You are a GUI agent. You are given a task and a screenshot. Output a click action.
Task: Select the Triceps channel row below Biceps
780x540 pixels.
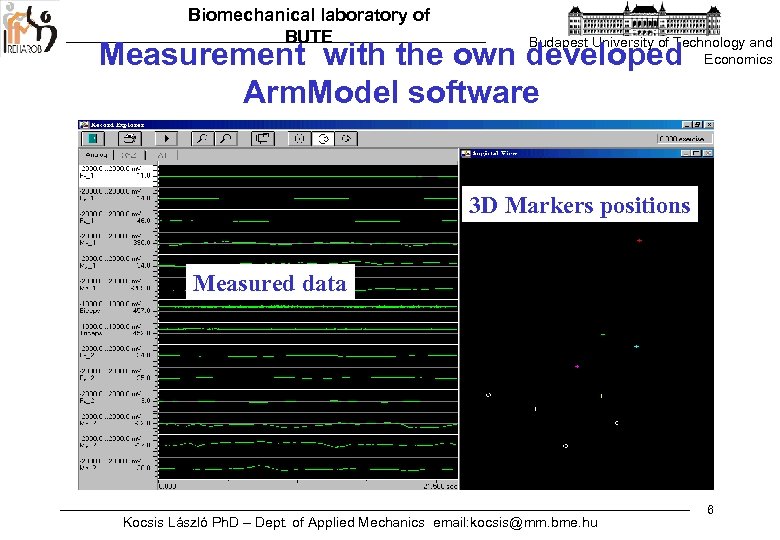click(x=116, y=333)
